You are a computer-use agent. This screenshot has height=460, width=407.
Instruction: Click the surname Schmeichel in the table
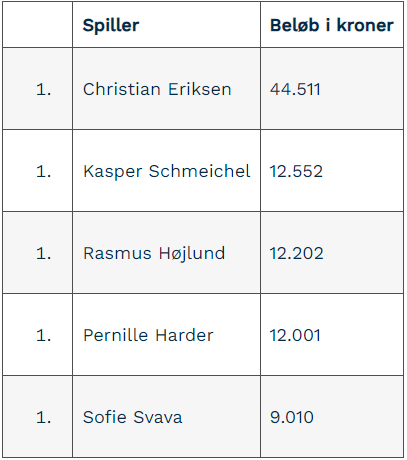[199, 171]
